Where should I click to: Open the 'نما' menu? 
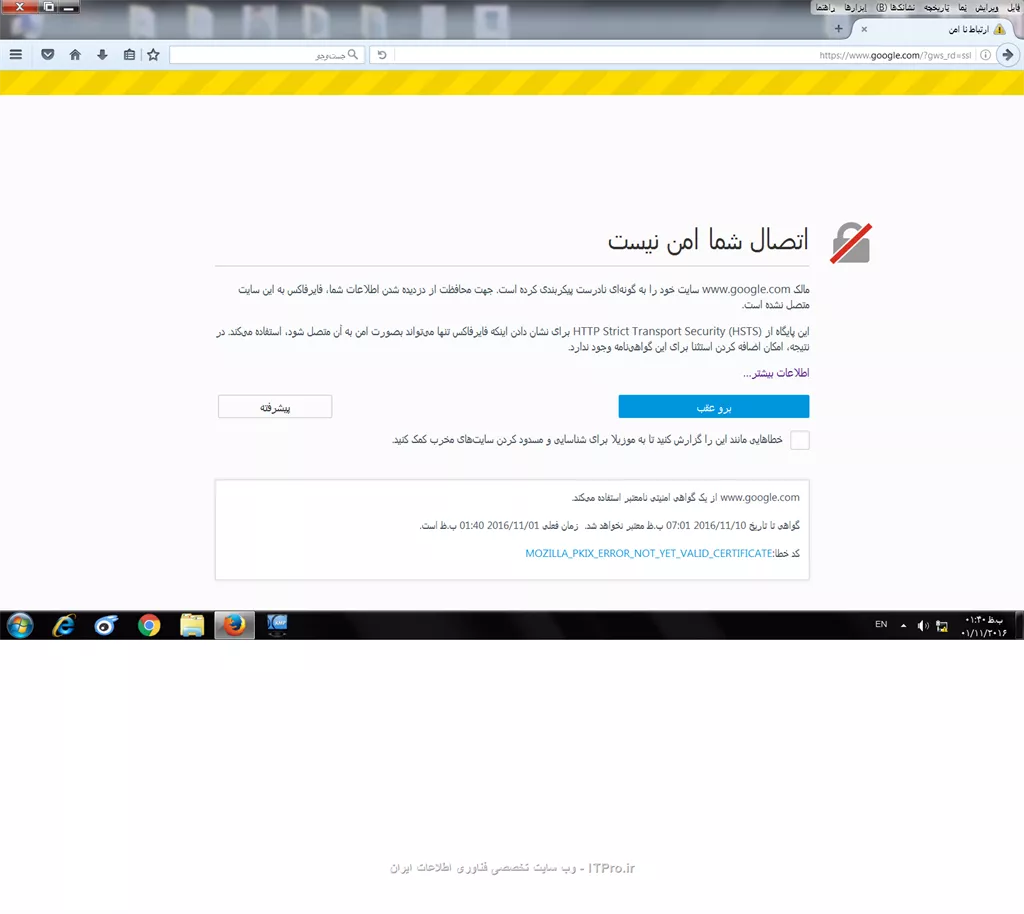(x=963, y=7)
